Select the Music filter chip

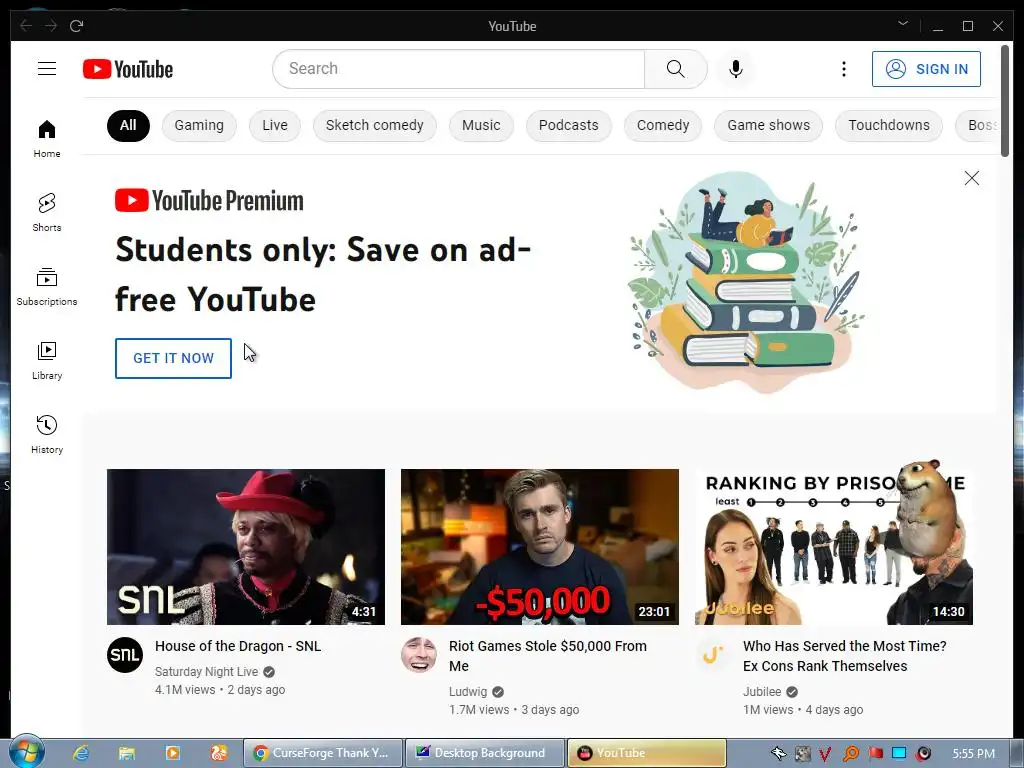click(x=481, y=125)
